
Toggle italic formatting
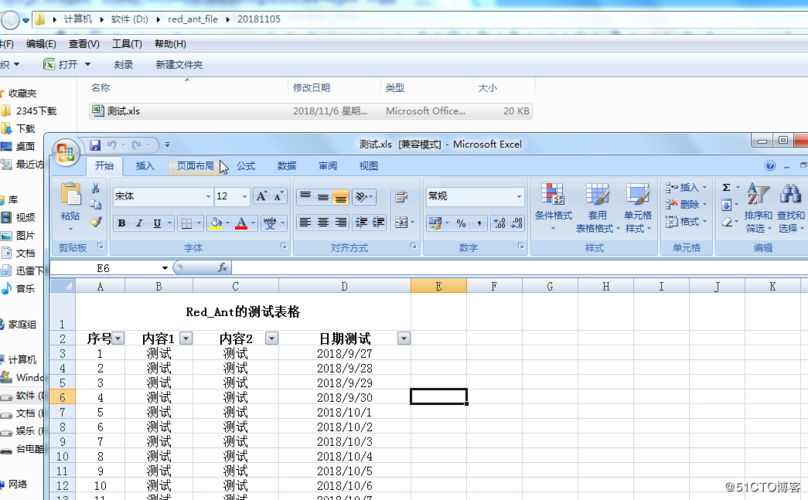point(139,223)
